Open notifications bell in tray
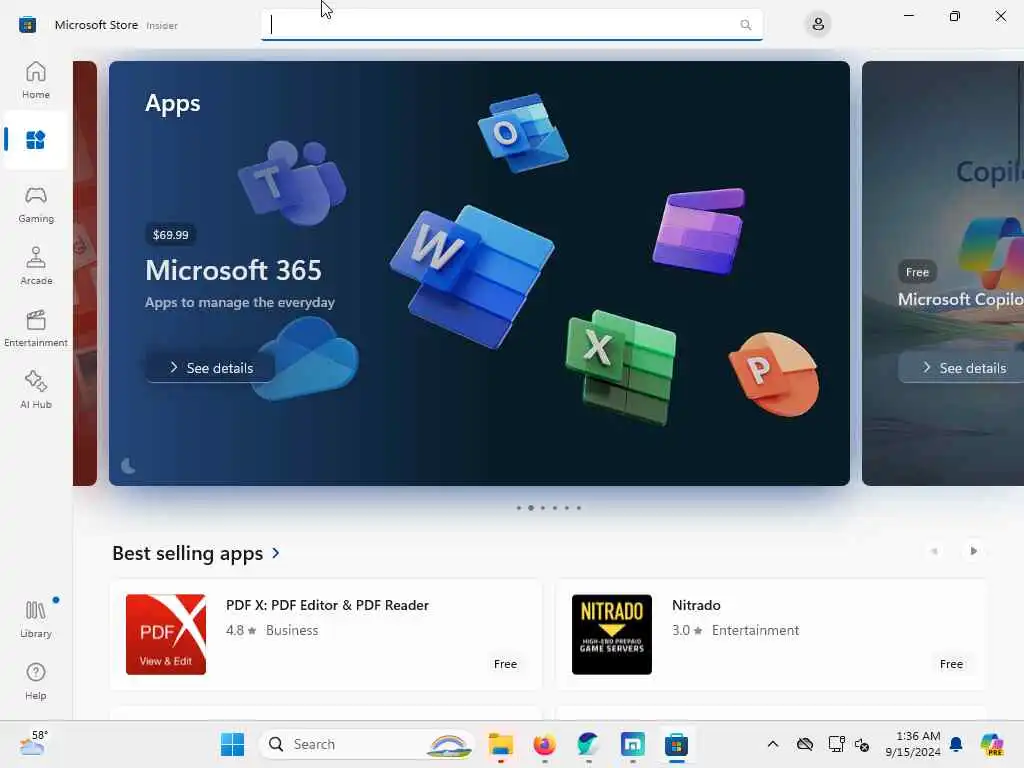The width and height of the screenshot is (1024, 768). click(956, 744)
